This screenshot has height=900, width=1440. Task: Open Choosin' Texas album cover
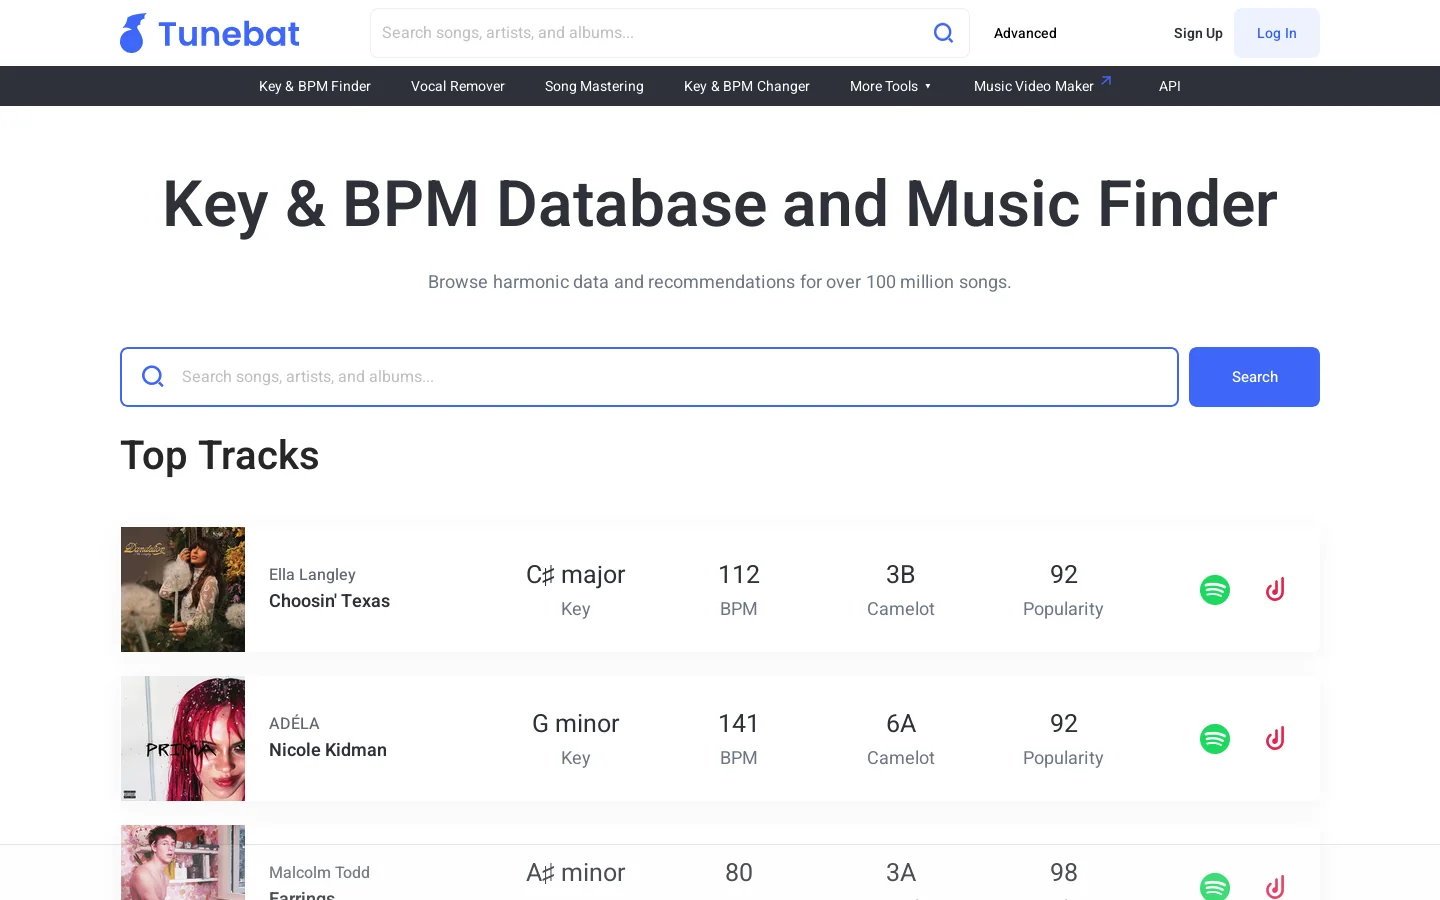tap(183, 590)
